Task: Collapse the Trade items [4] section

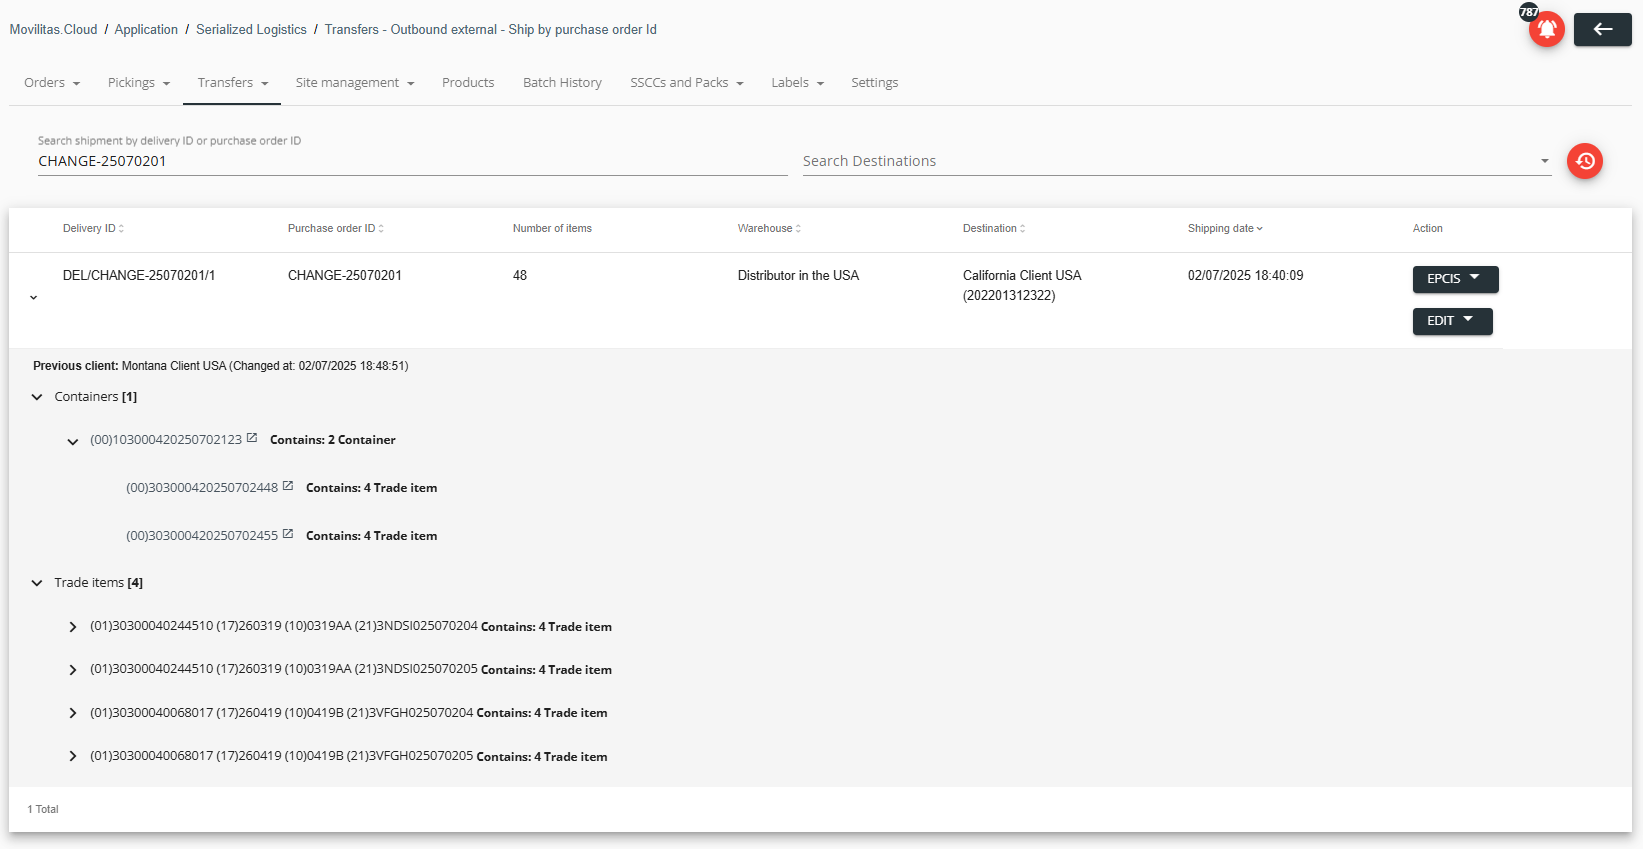Action: (37, 583)
